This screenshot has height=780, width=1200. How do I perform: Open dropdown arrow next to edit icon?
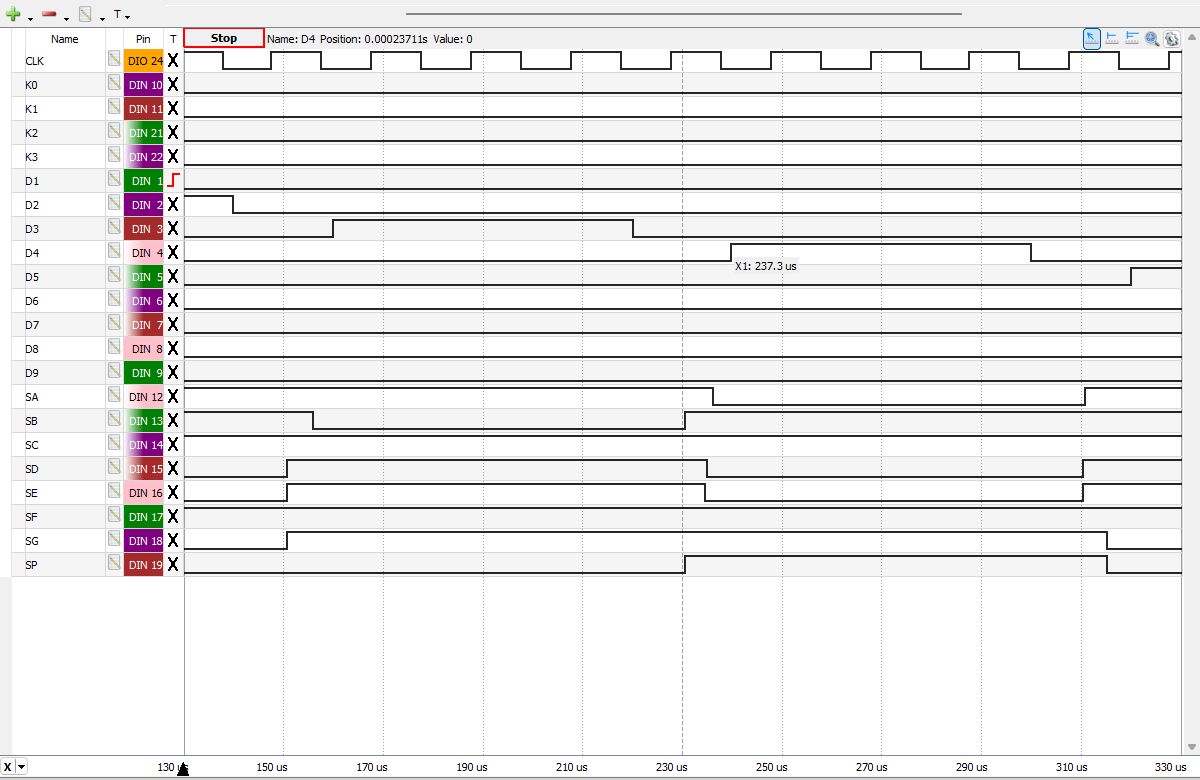[x=102, y=18]
